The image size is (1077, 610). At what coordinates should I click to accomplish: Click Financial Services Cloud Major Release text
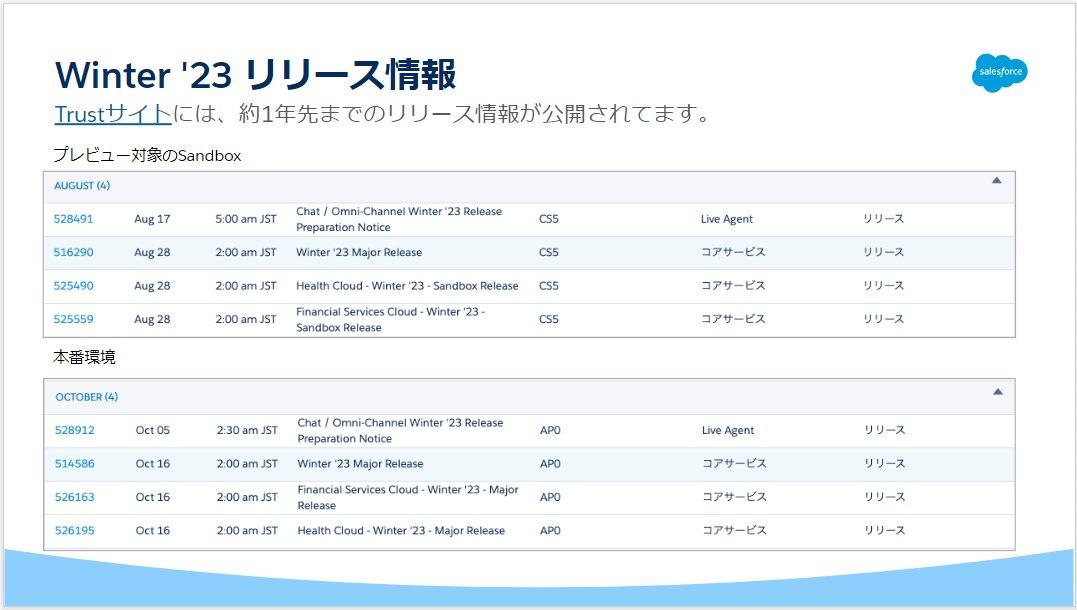[x=408, y=497]
